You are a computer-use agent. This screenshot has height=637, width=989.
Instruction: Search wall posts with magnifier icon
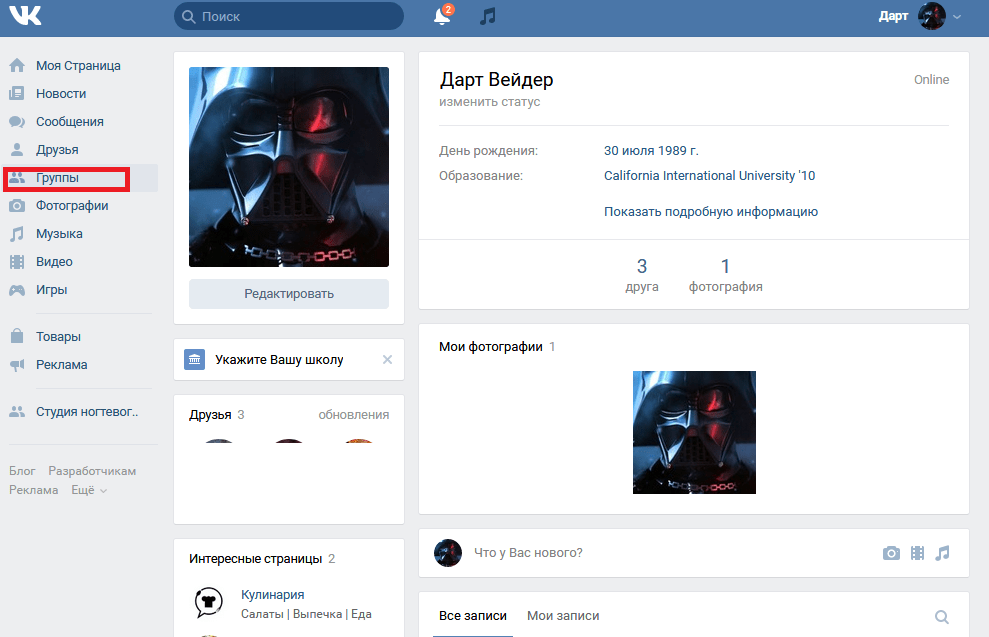941,617
